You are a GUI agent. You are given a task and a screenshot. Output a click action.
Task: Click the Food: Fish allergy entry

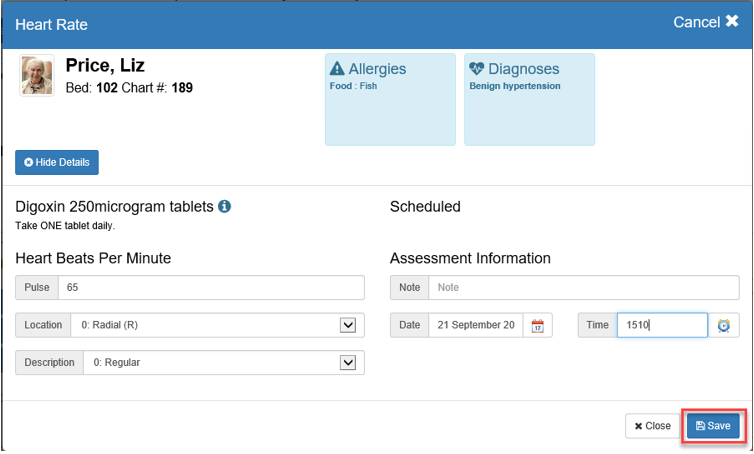click(353, 87)
